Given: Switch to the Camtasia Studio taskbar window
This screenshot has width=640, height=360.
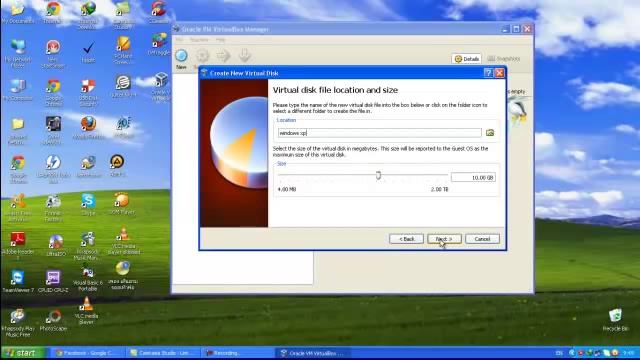Looking at the screenshot, I should point(163,353).
